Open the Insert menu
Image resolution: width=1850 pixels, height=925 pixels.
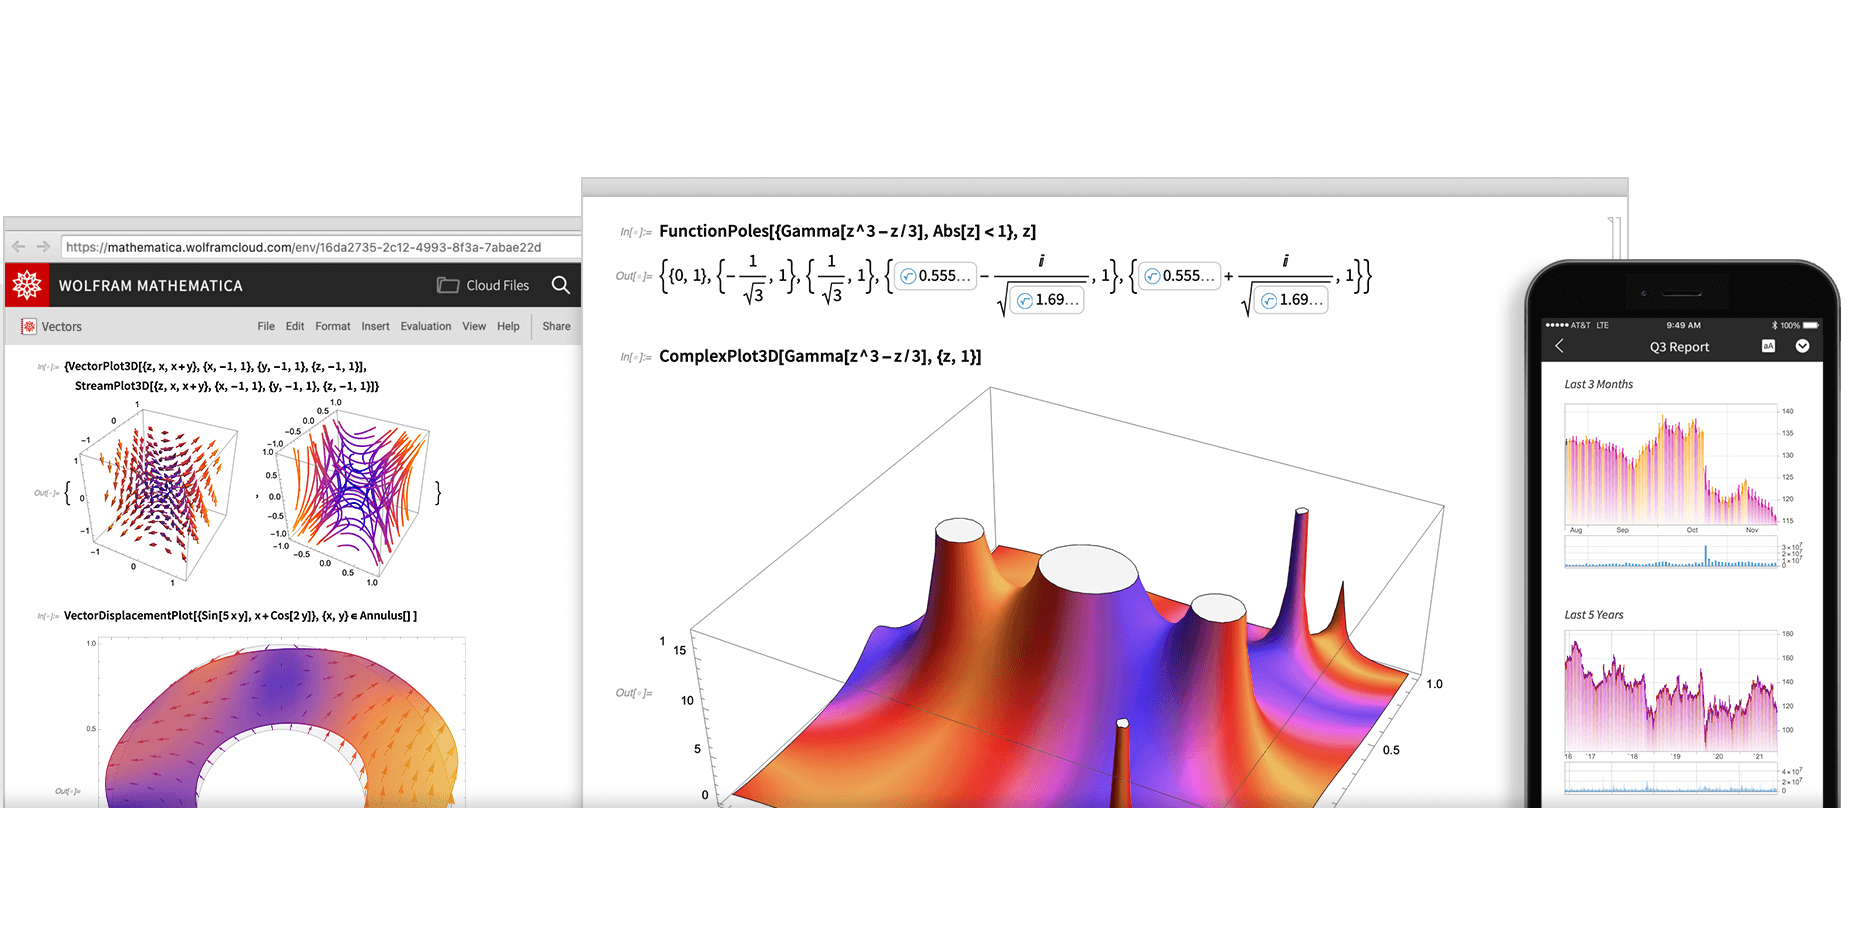coord(375,326)
